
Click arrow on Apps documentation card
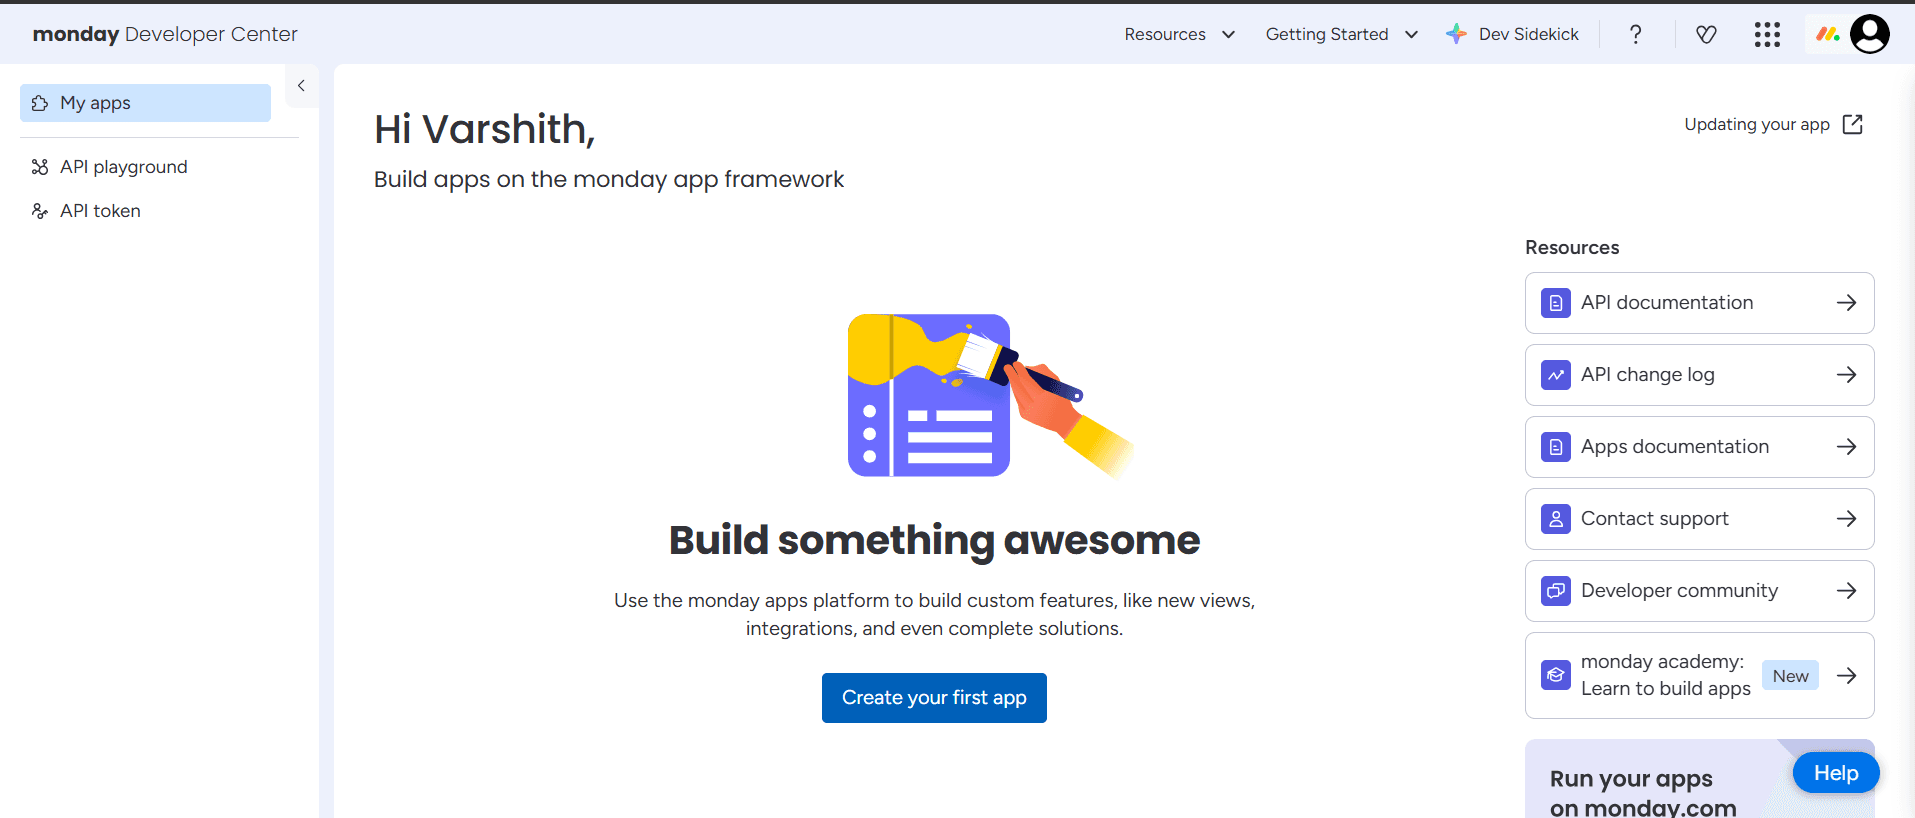1846,447
